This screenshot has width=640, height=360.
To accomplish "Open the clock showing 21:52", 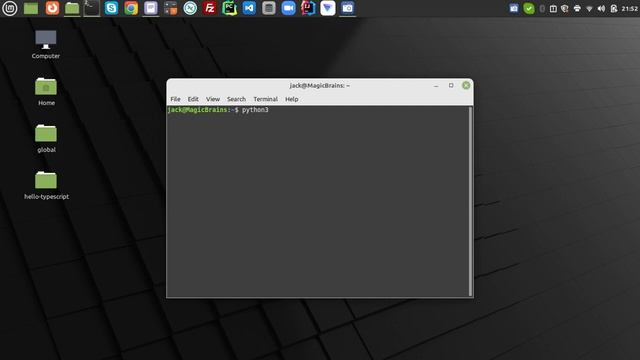I will (629, 8).
